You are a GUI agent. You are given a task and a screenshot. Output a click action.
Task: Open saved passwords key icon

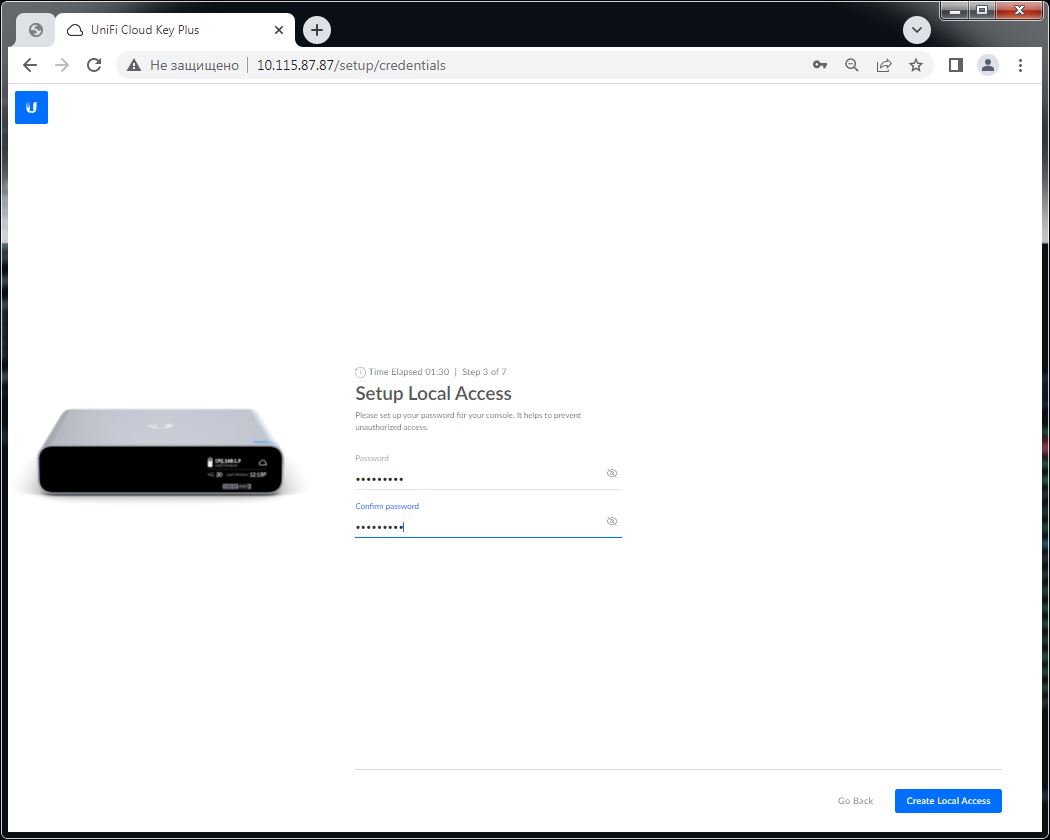820,65
